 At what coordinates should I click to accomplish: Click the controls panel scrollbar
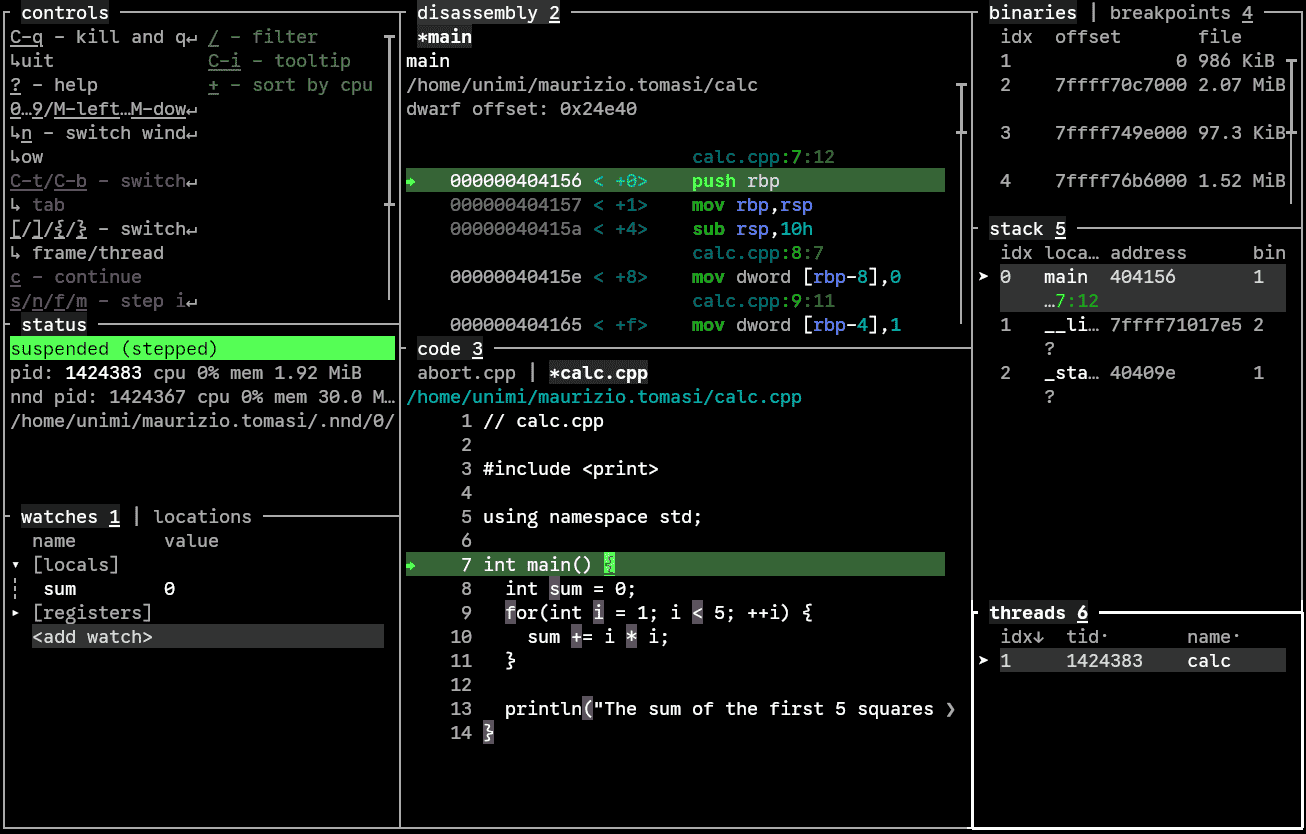click(389, 120)
